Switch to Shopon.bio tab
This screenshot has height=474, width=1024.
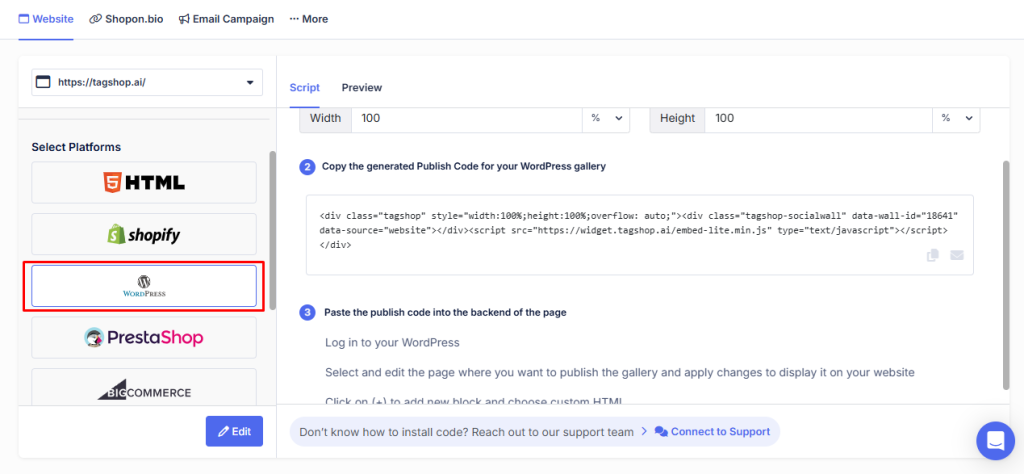click(x=126, y=19)
